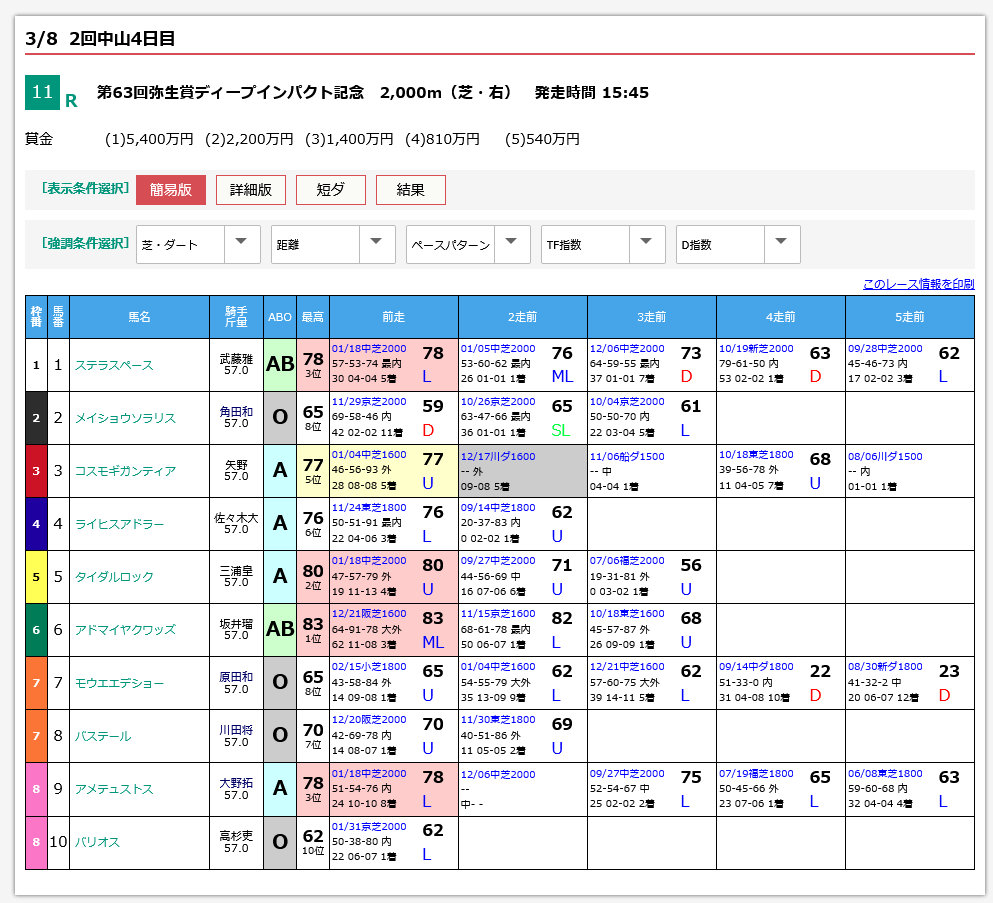Select the 短ダ view option
993x903 pixels.
331,189
